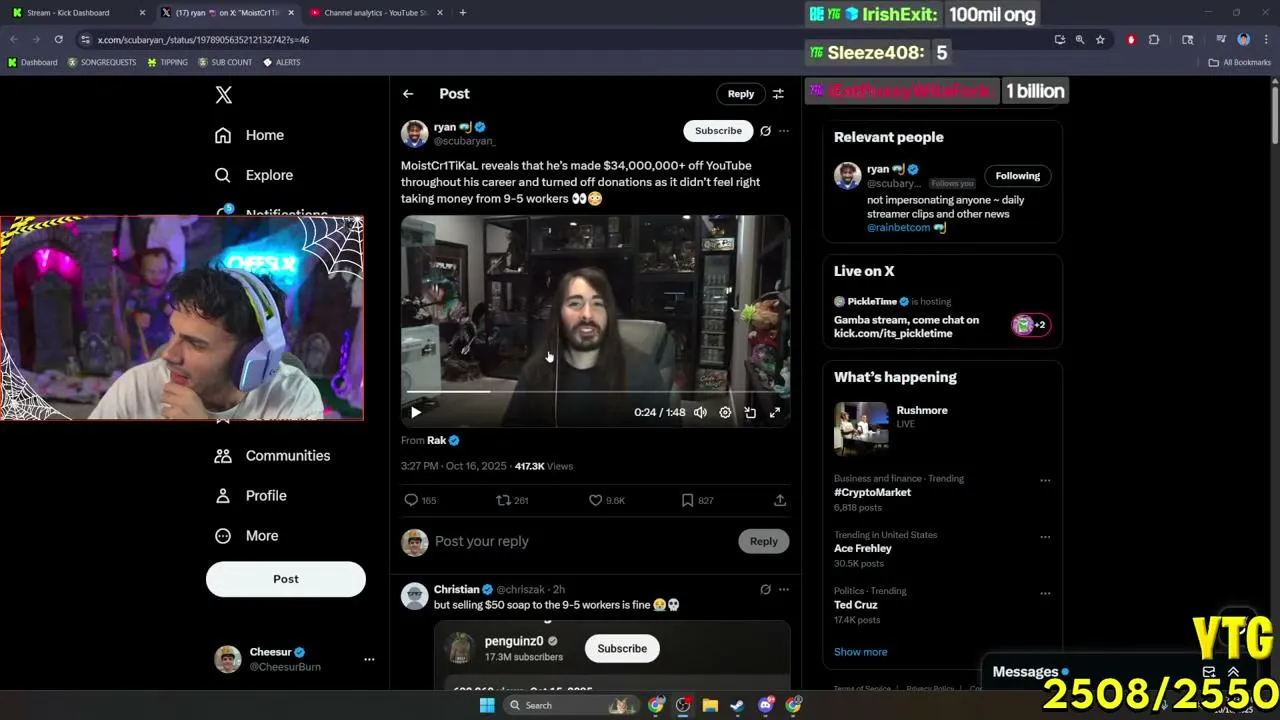Viewport: 1280px width, 720px height.
Task: Open the Dashboard bookmark
Action: [x=32, y=62]
